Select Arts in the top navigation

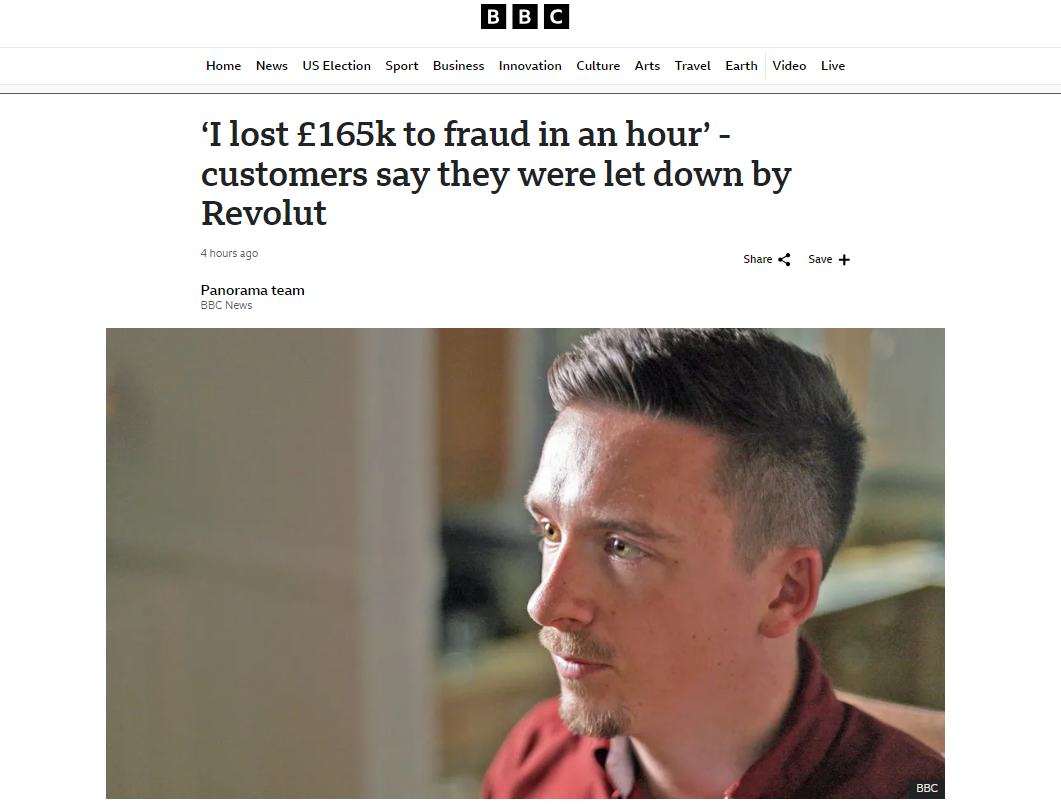647,66
